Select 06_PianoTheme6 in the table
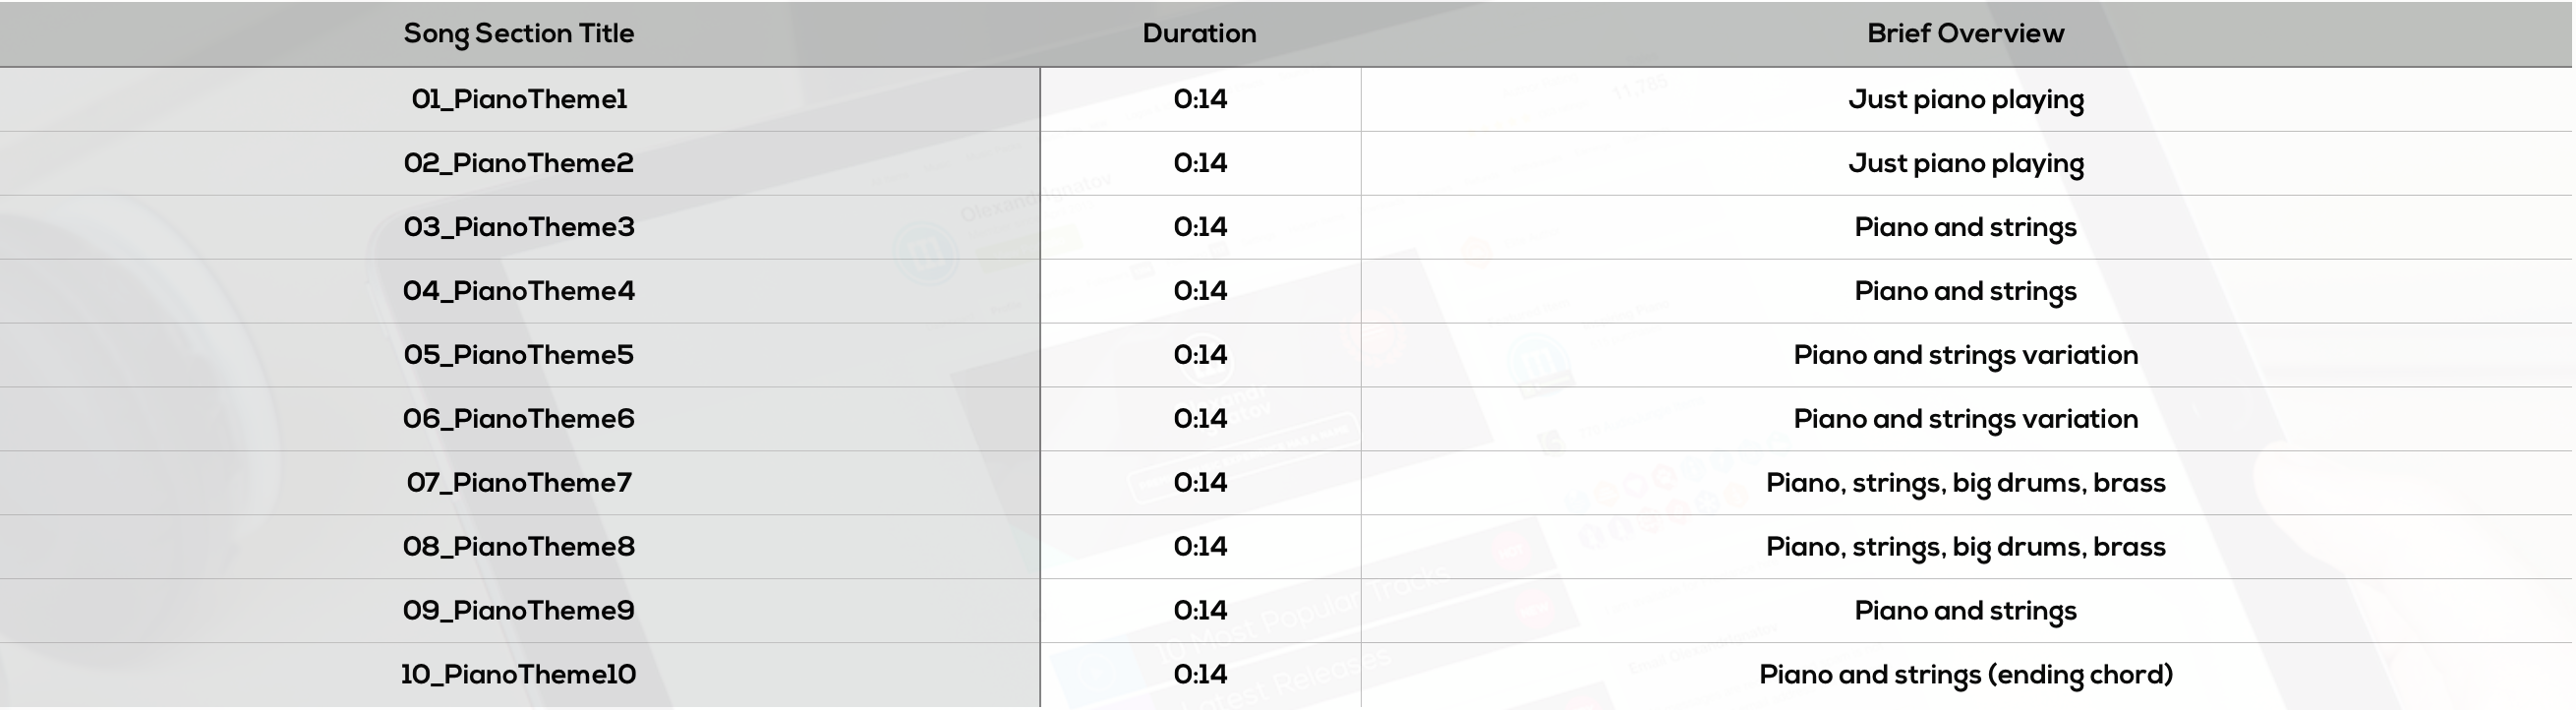 point(519,419)
